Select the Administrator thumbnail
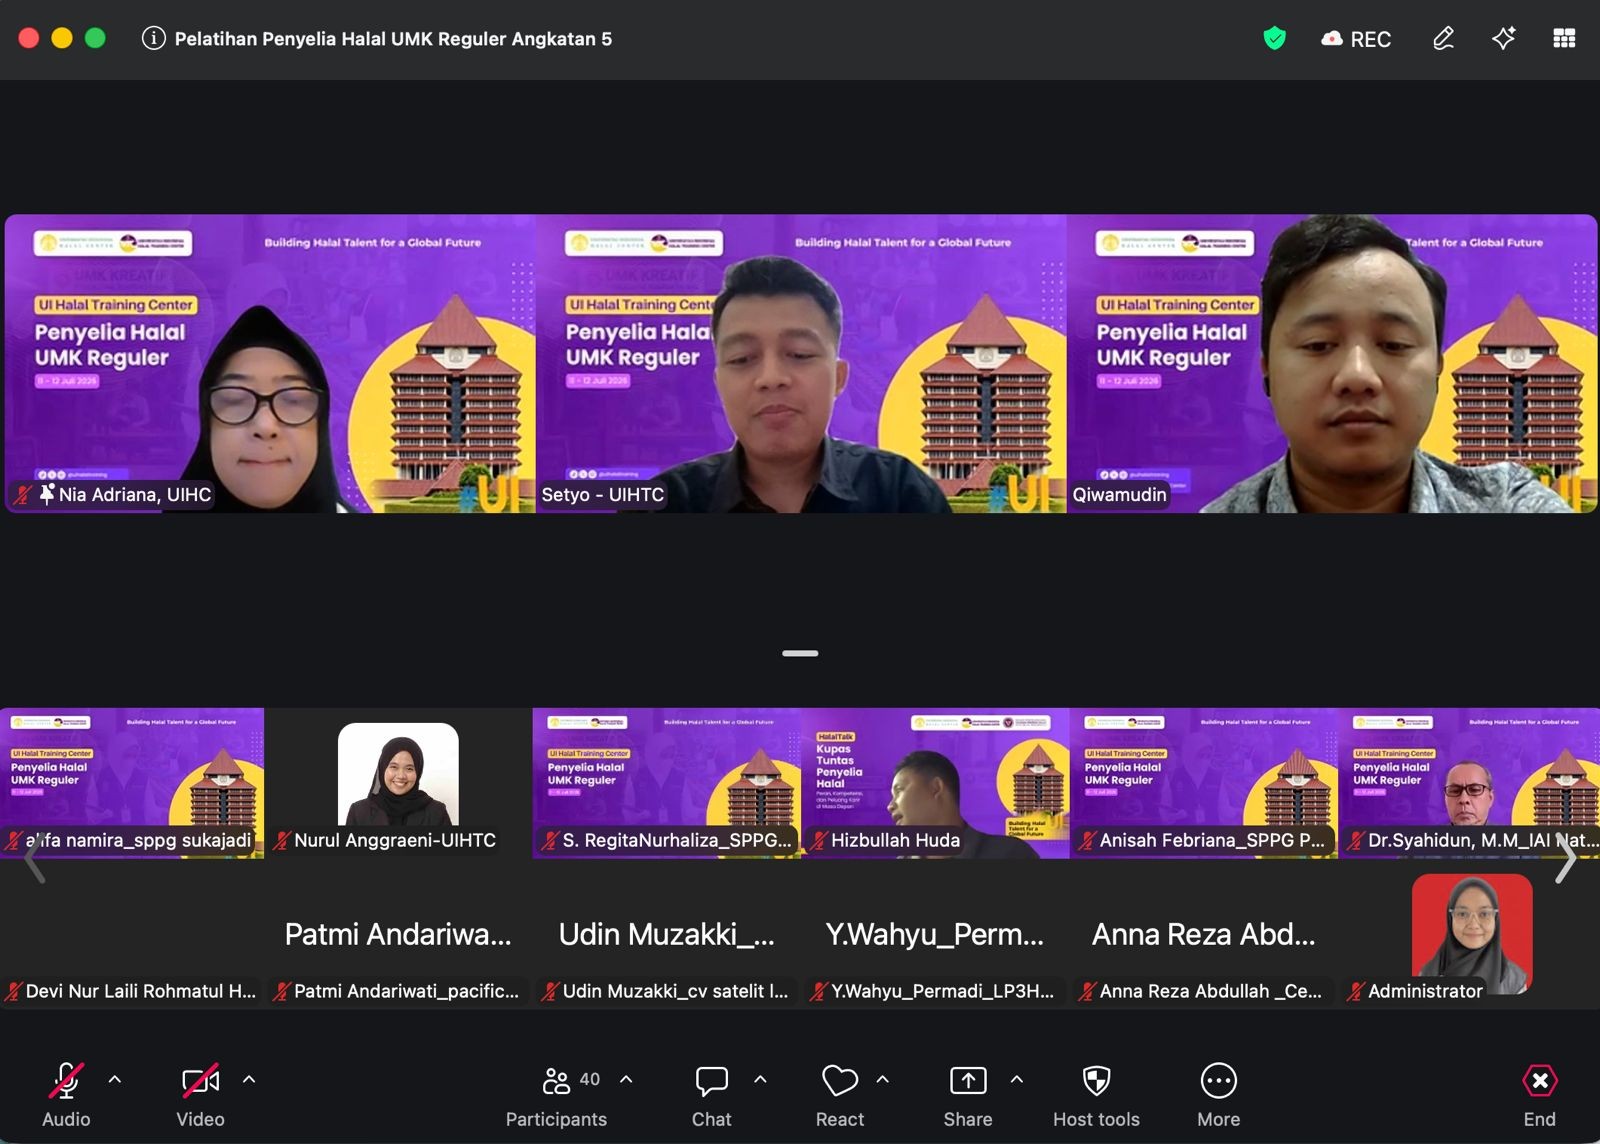This screenshot has width=1600, height=1144. coord(1470,935)
